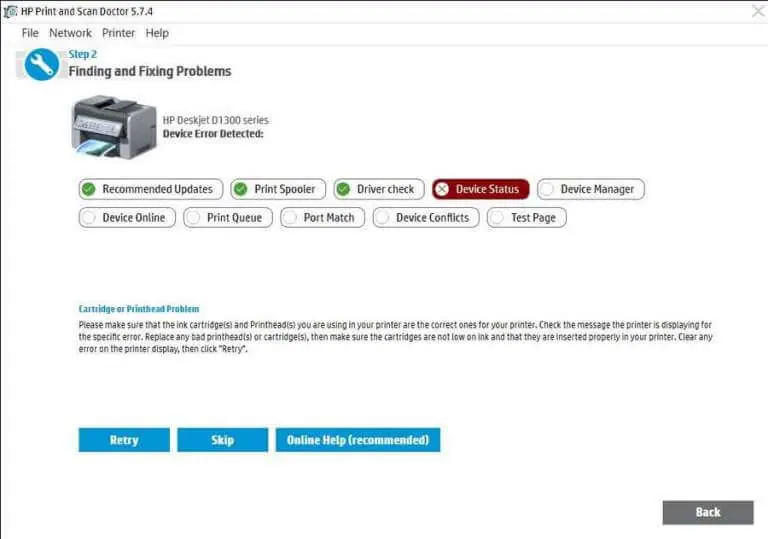Click empty status circle on Device Conflicts

coord(383,218)
